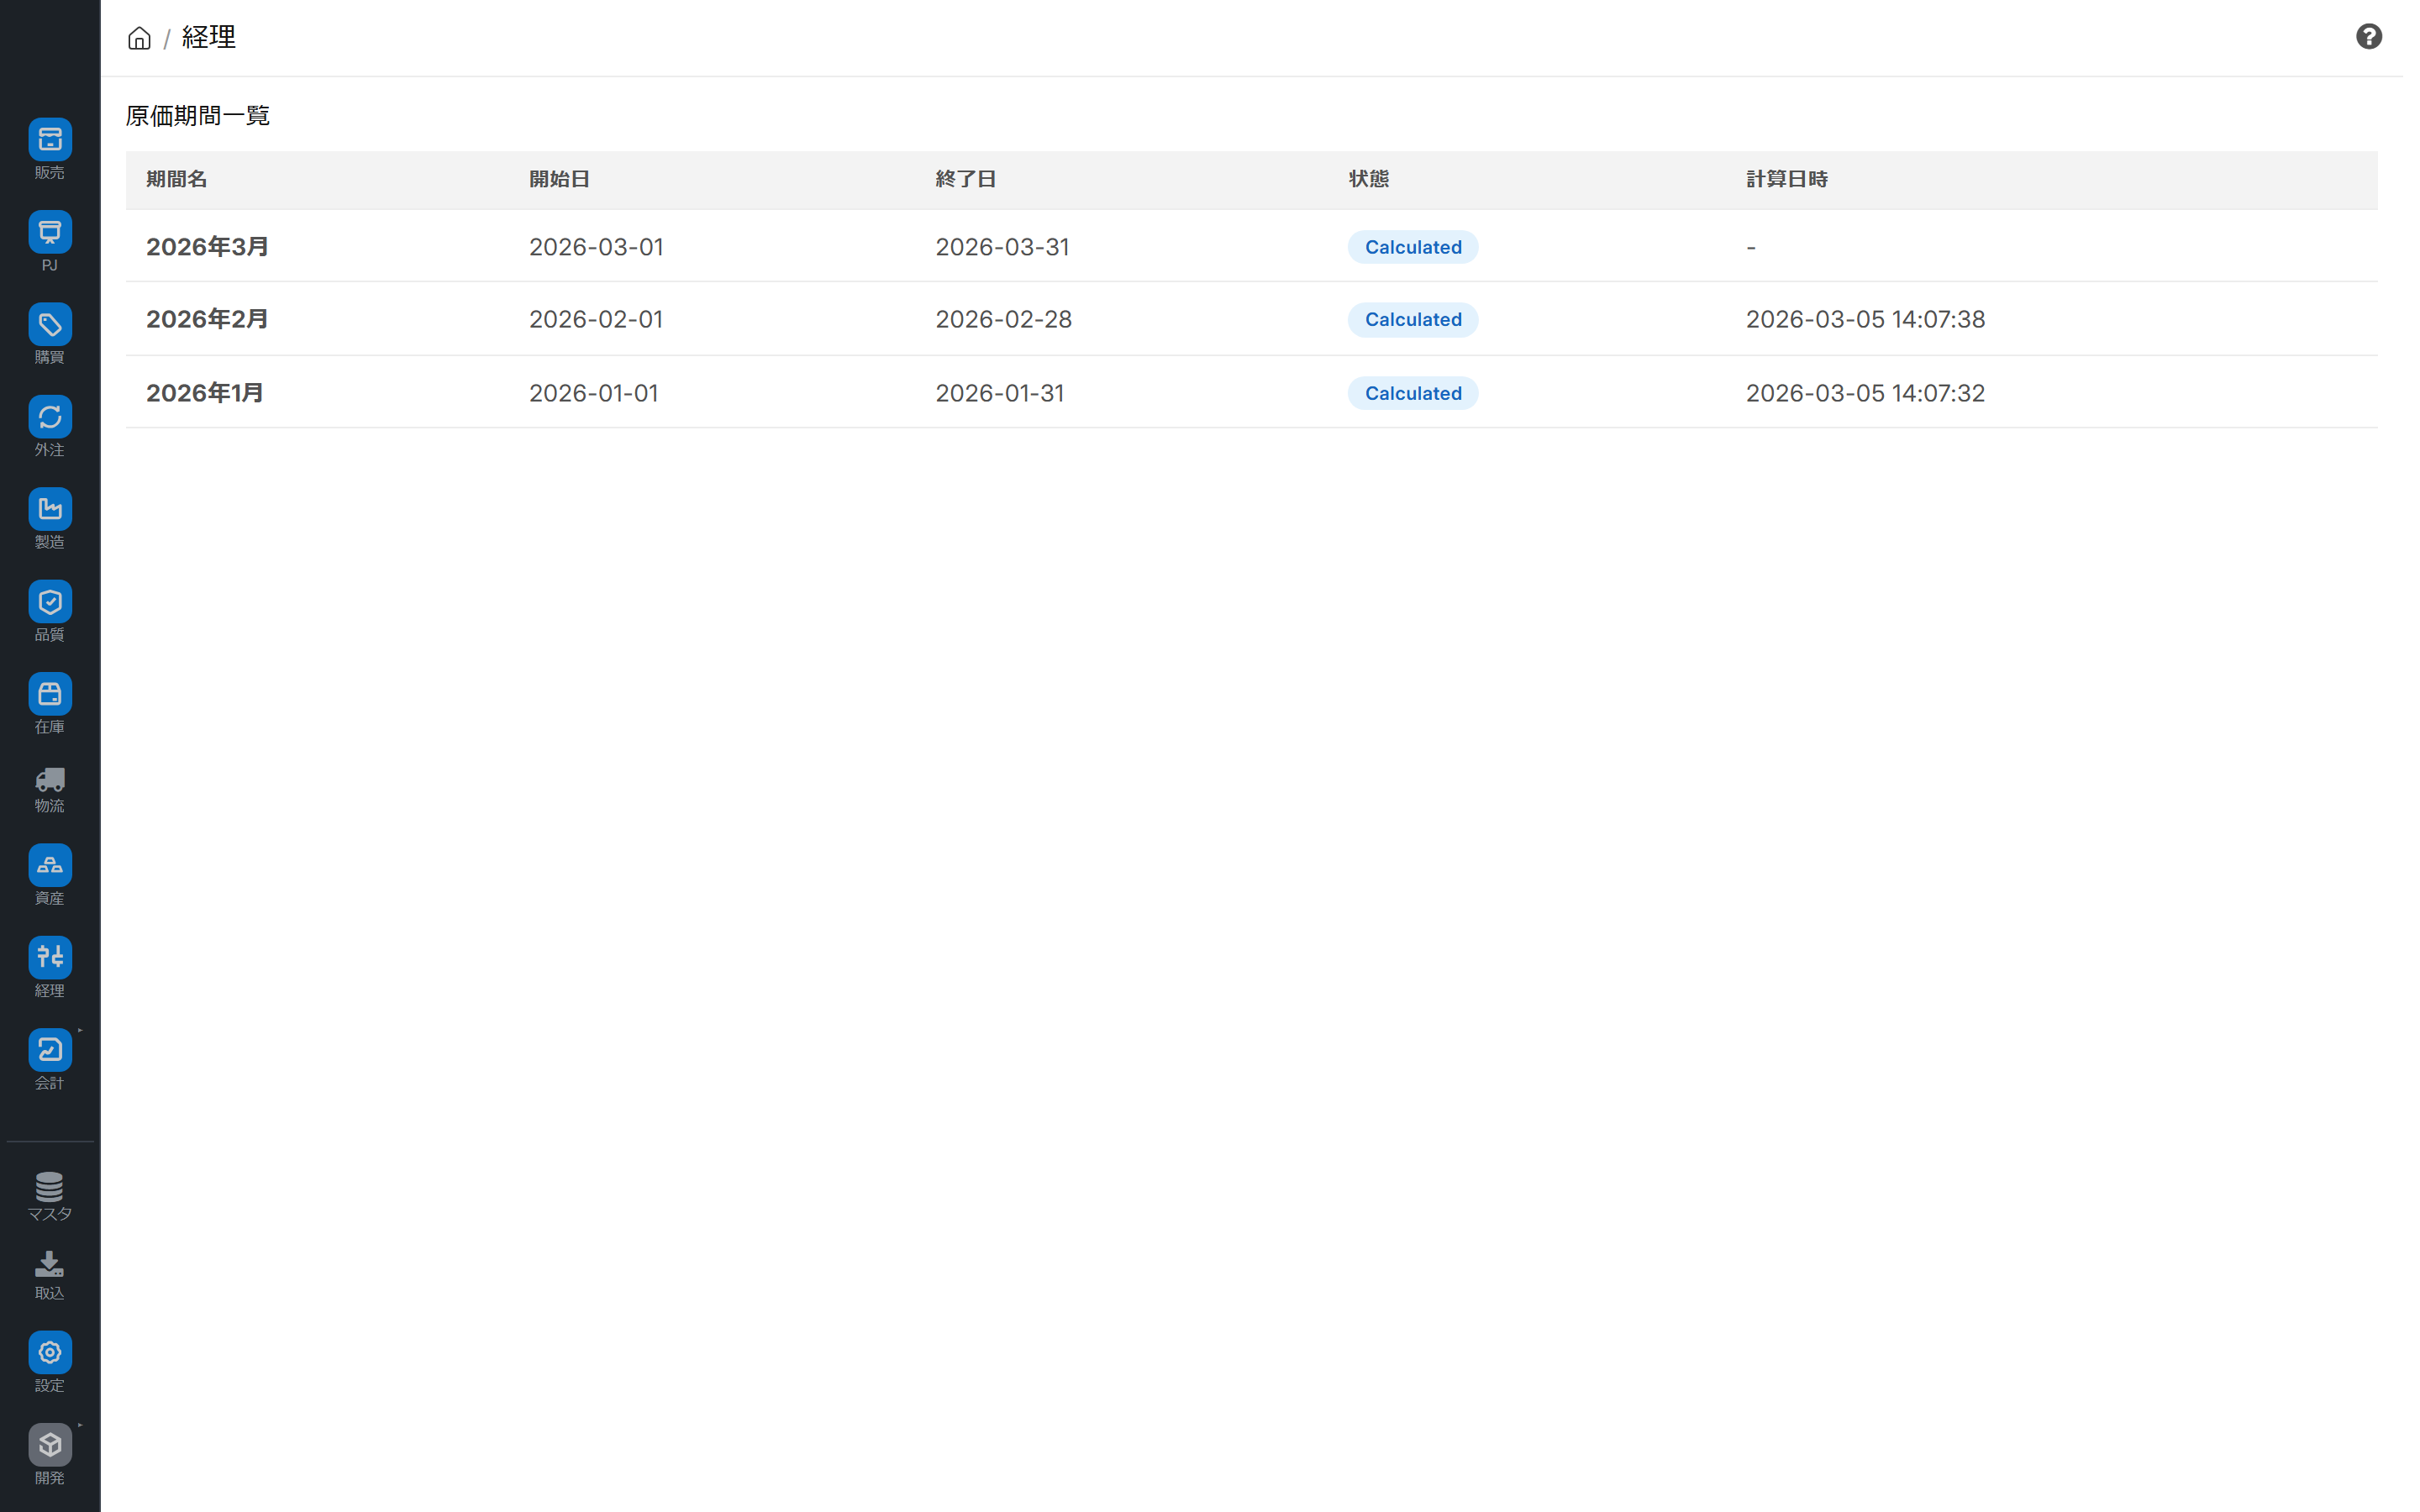Viewport: 2420px width, 1512px height.
Task: Open the マスタ master data icon
Action: click(x=50, y=1187)
